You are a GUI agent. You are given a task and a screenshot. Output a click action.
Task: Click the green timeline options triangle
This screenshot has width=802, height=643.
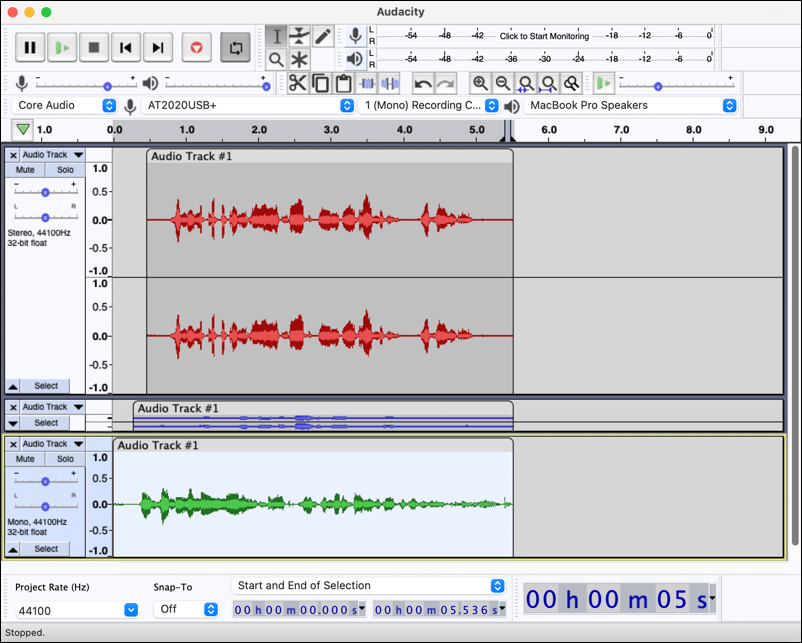click(23, 129)
